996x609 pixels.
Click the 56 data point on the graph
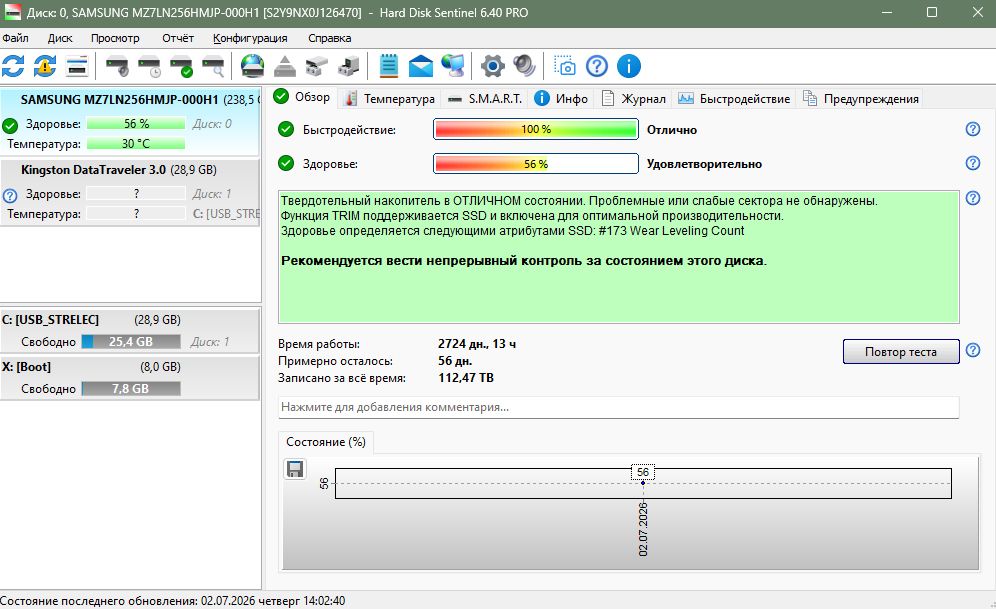(x=643, y=483)
